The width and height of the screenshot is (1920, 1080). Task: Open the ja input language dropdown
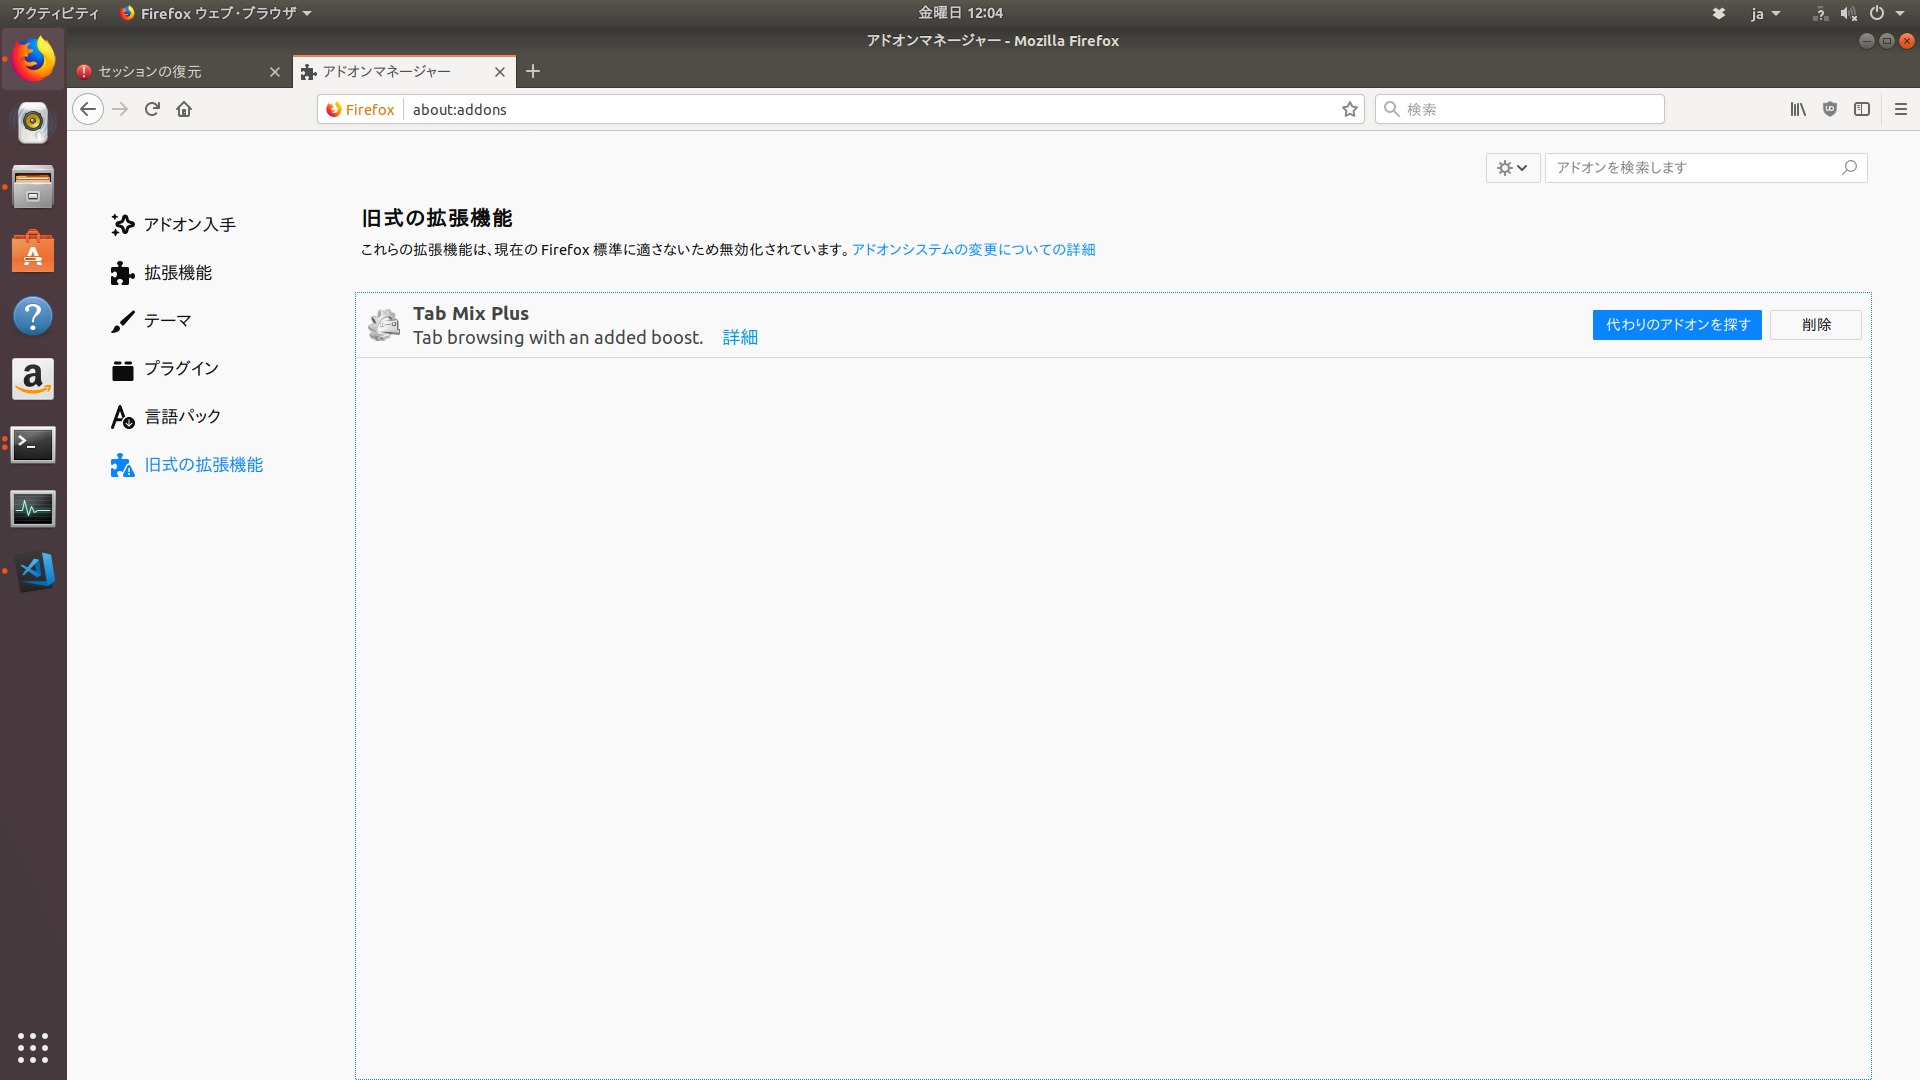click(x=1765, y=13)
